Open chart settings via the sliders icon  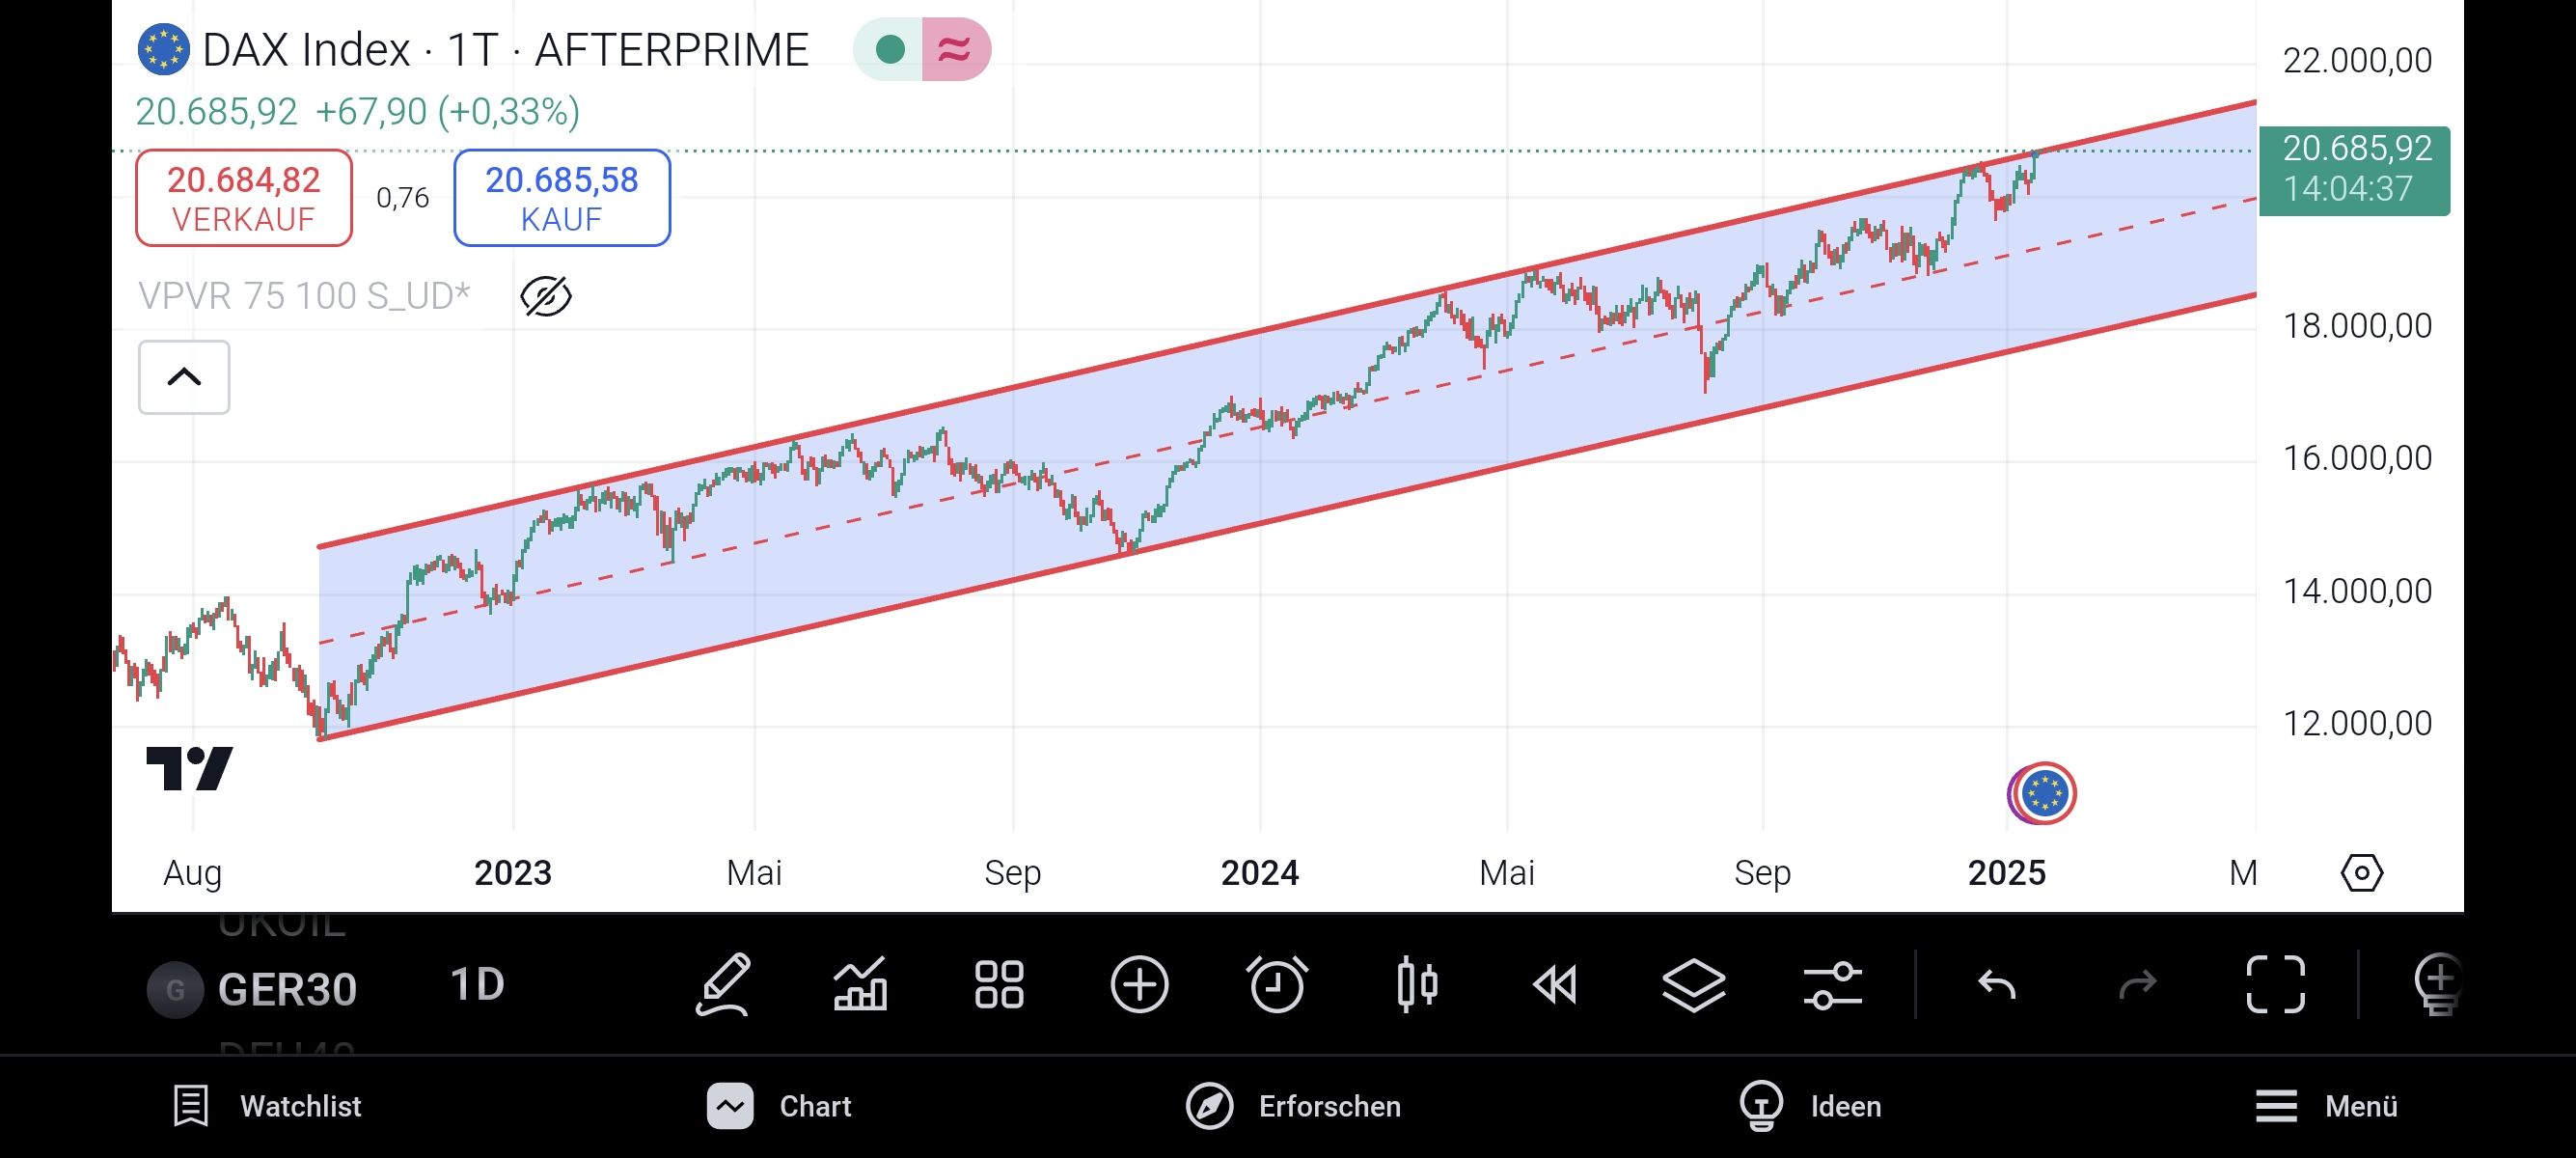pos(1833,985)
